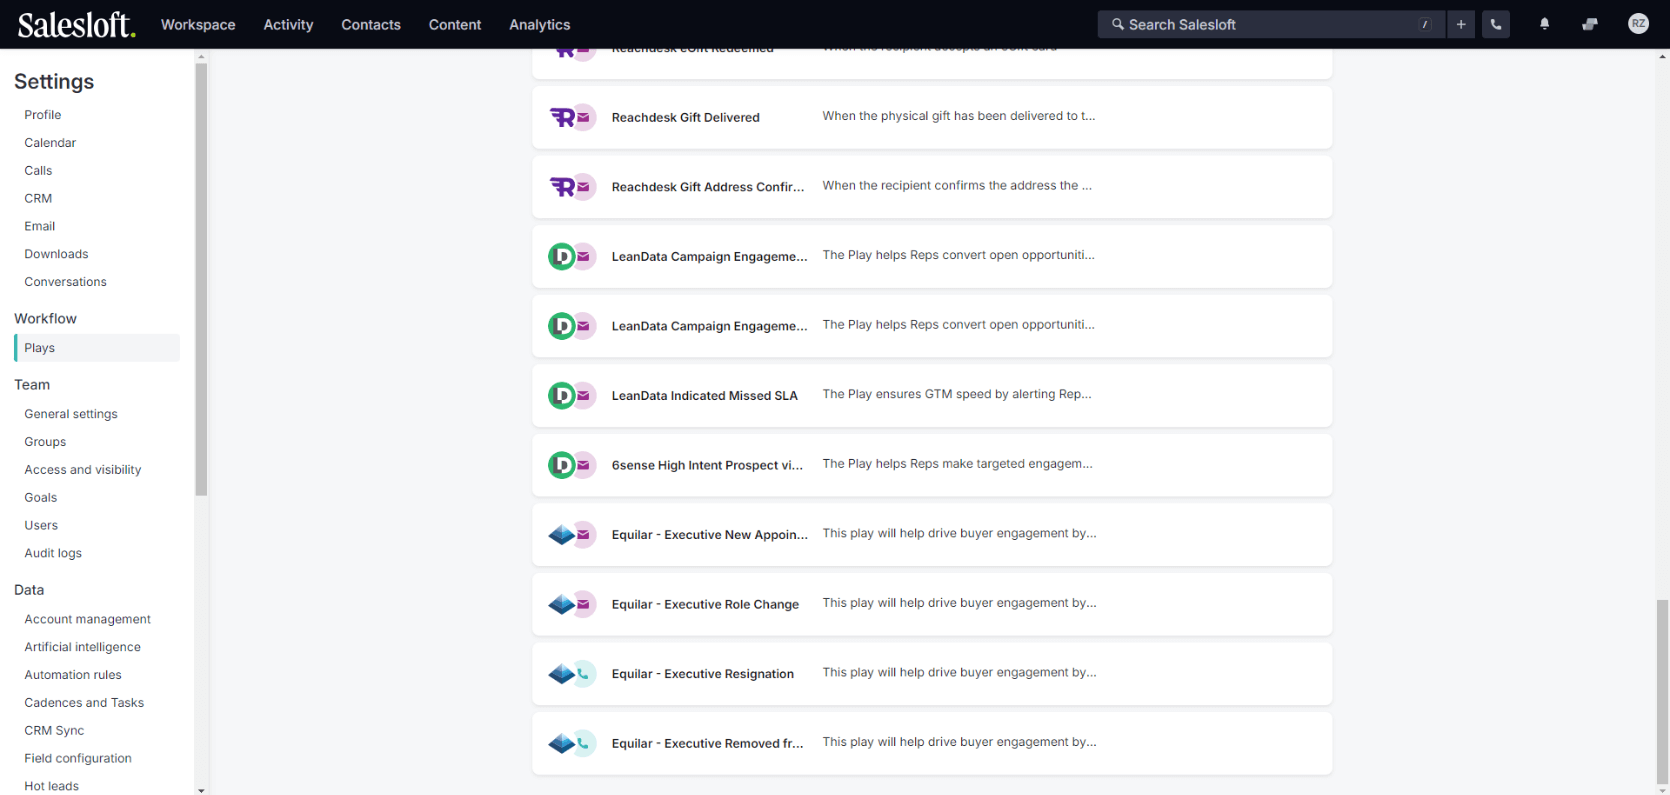Viewport: 1670px width, 795px height.
Task: Open Equilar - Executive Resignation play
Action: pos(932,674)
